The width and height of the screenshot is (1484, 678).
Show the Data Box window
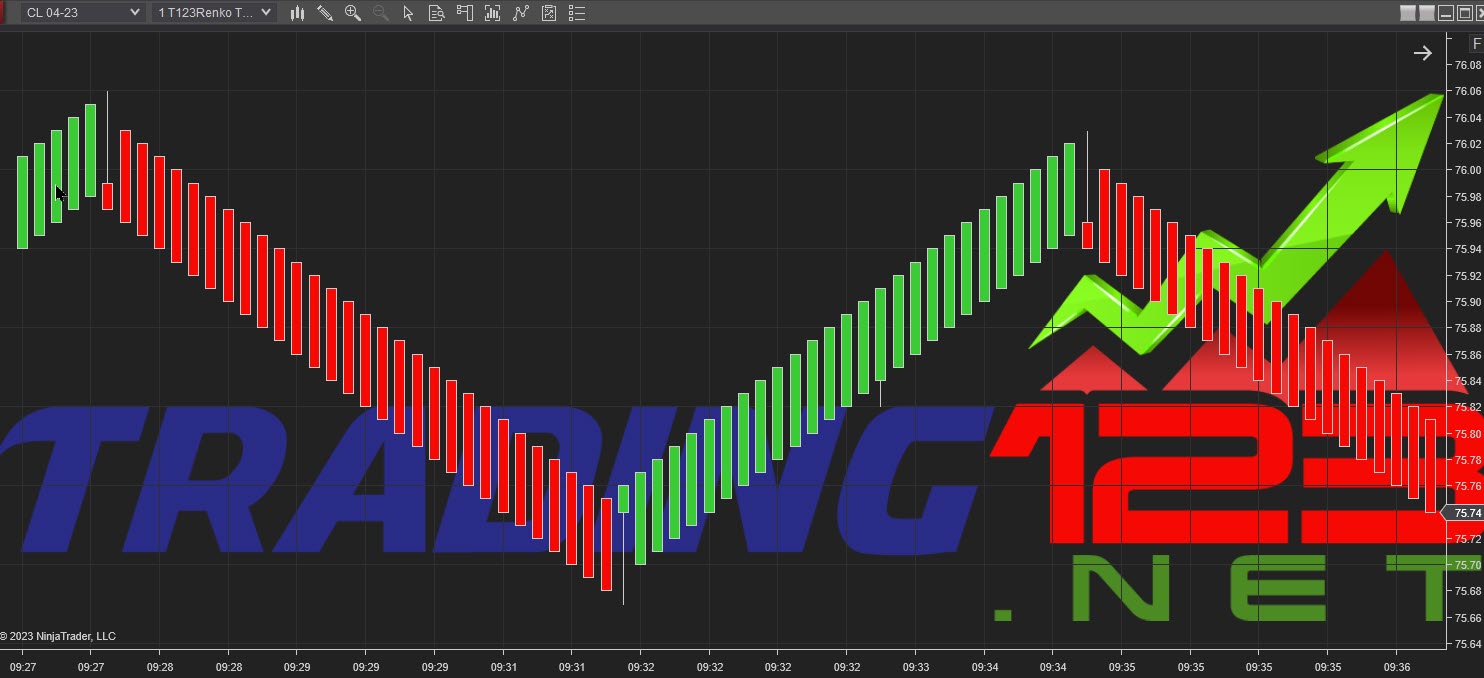coord(436,13)
